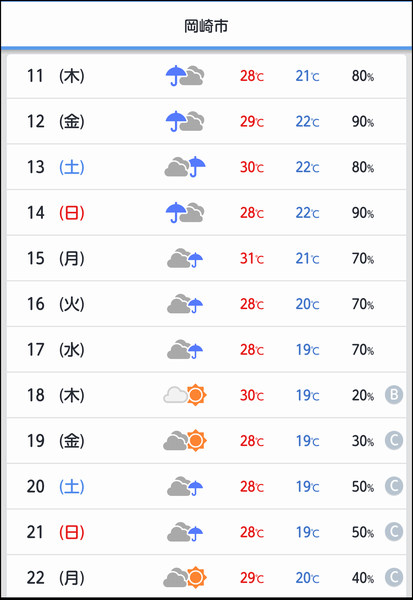Open the 岡崎市 header title
This screenshot has width=413, height=600.
206,26
